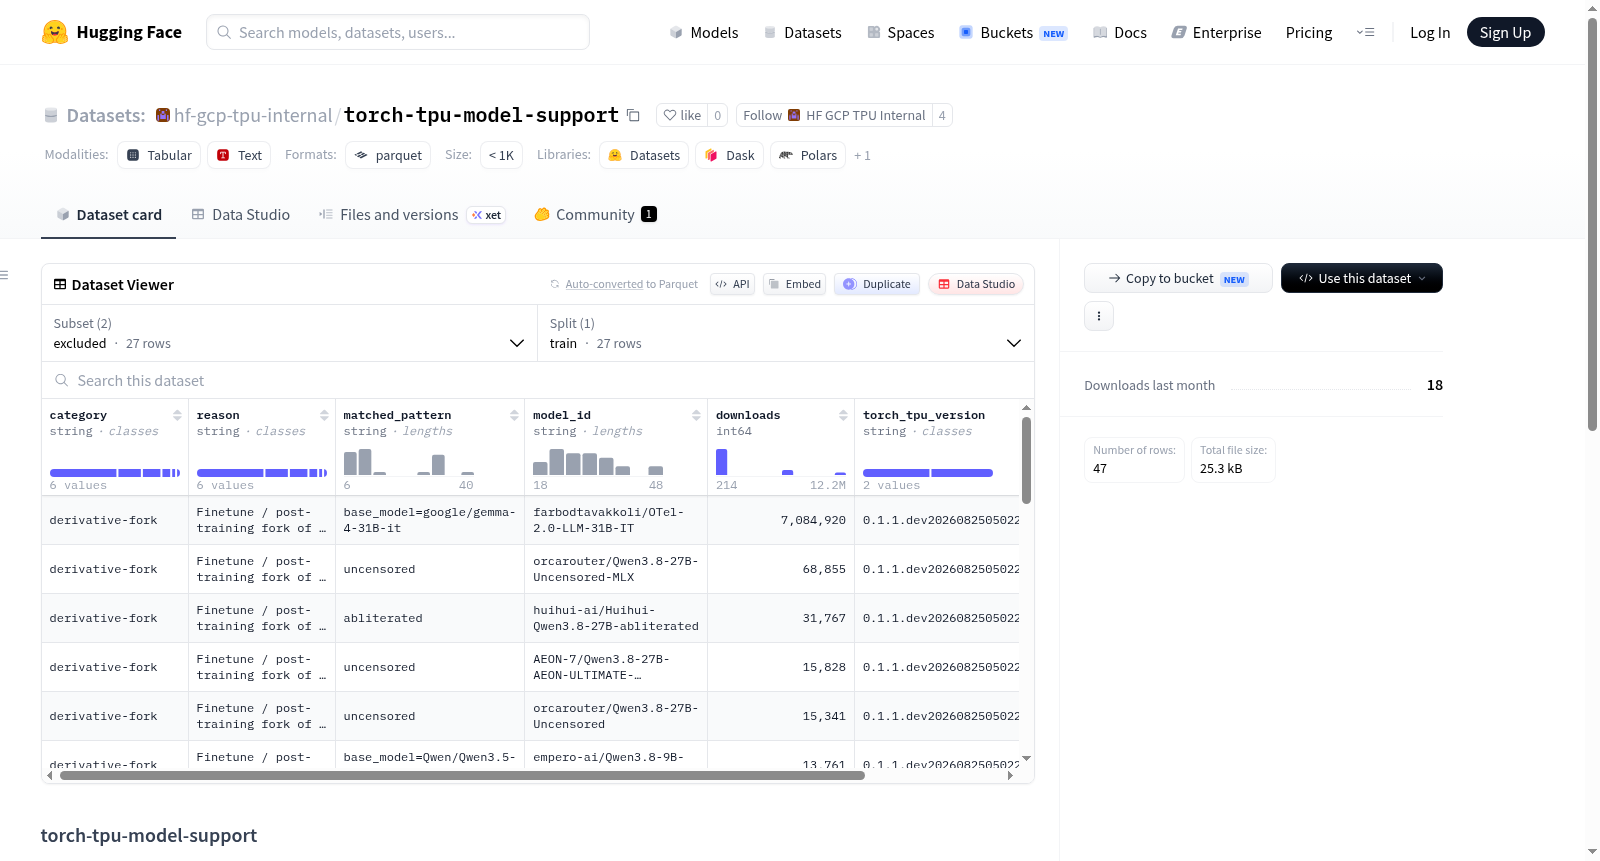Copy dataset name with the copy icon
The width and height of the screenshot is (1600, 861).
pyautogui.click(x=633, y=115)
